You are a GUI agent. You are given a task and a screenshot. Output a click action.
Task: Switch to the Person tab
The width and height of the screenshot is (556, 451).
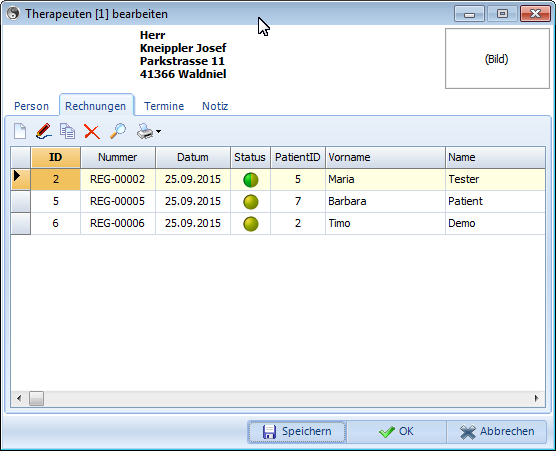(x=31, y=106)
